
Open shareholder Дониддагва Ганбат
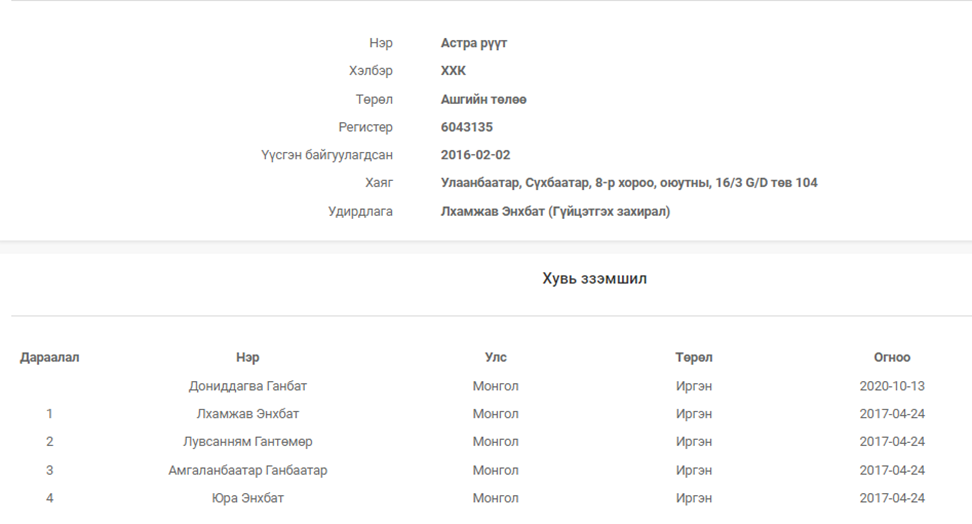tap(247, 386)
